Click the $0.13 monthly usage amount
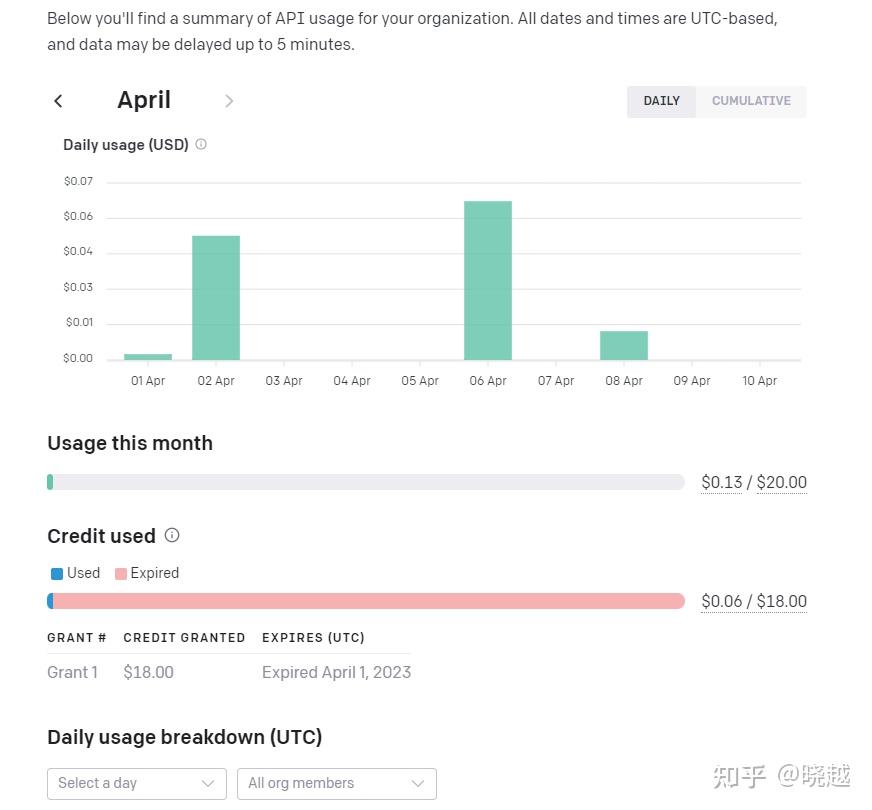The width and height of the screenshot is (872, 810). coord(721,482)
